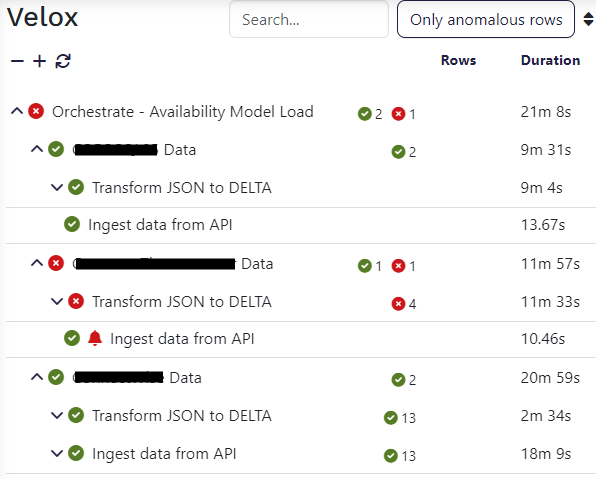Click the 21m 8s duration value
This screenshot has height=479, width=596.
pos(546,112)
